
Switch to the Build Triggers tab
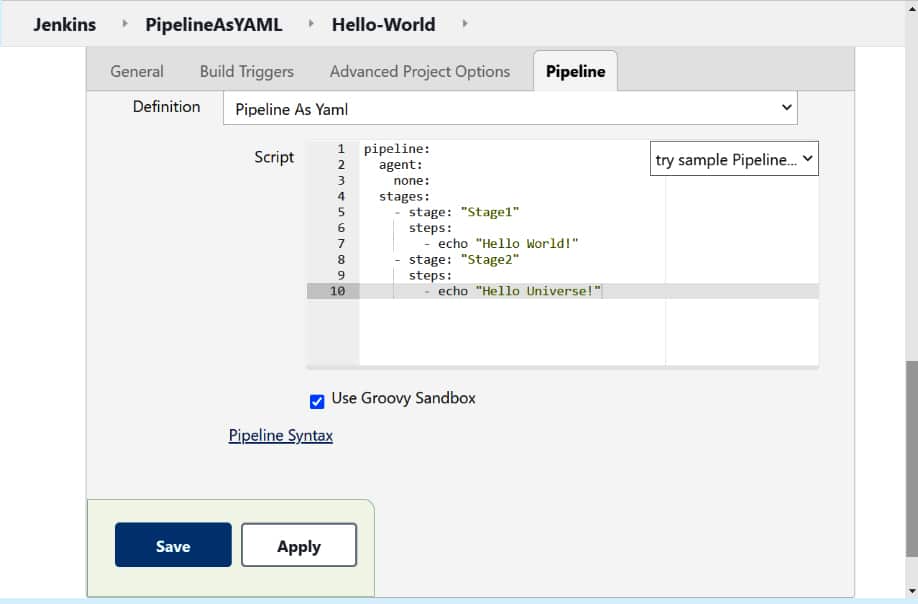[x=246, y=71]
